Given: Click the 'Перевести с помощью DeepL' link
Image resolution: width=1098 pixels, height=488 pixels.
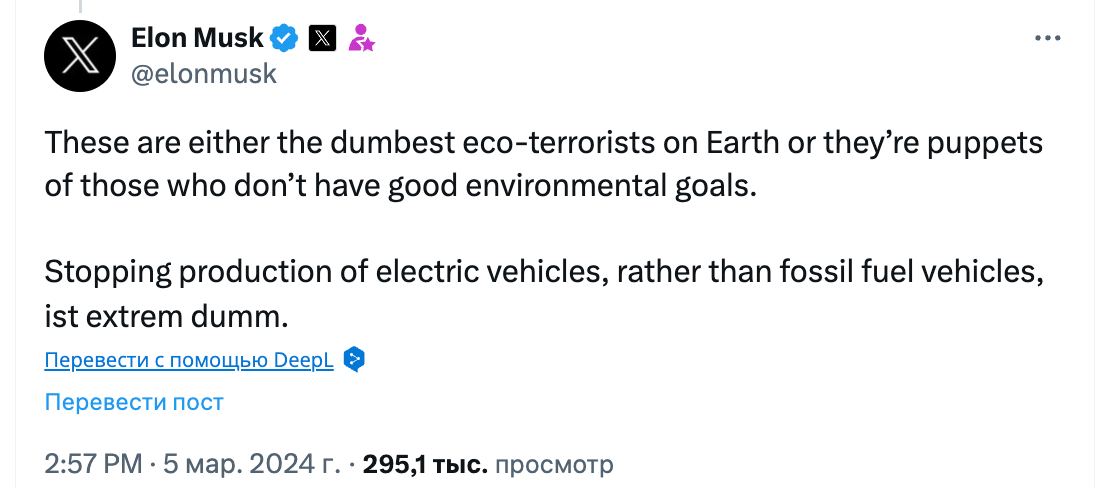Looking at the screenshot, I should (x=189, y=360).
